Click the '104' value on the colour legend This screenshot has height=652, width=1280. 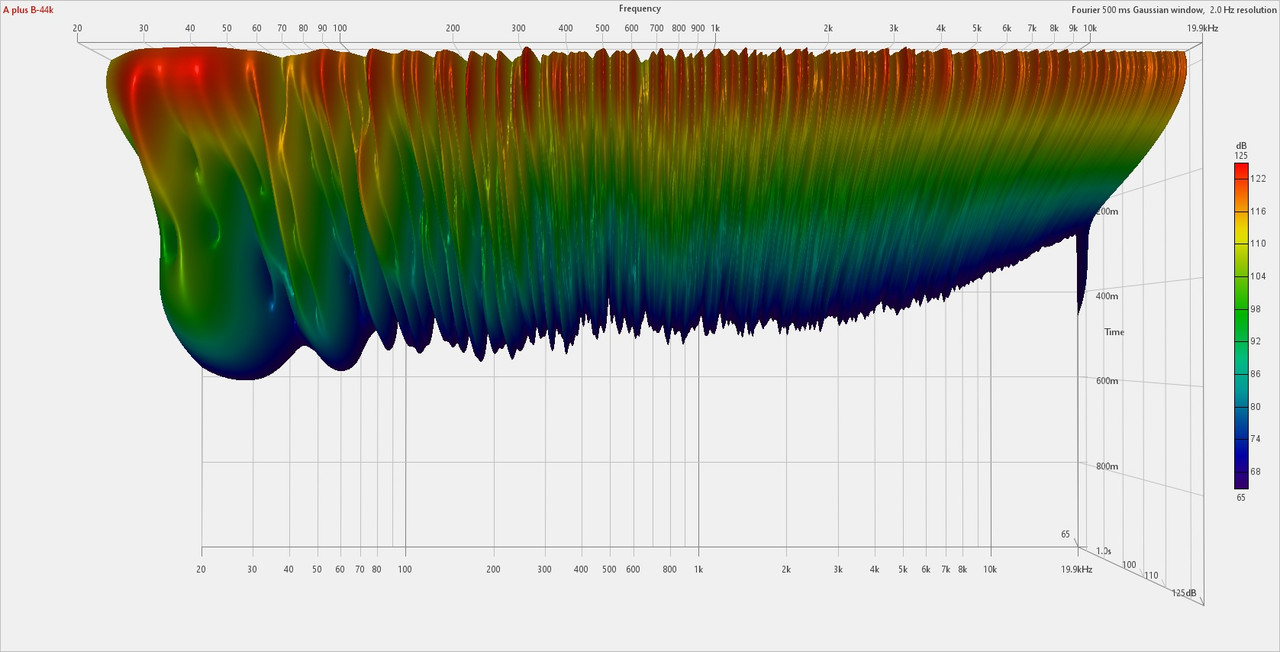pyautogui.click(x=1258, y=276)
